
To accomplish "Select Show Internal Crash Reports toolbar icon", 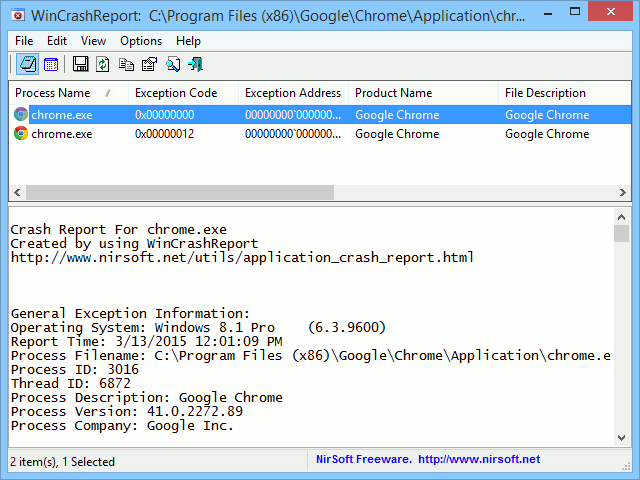I will [27, 64].
